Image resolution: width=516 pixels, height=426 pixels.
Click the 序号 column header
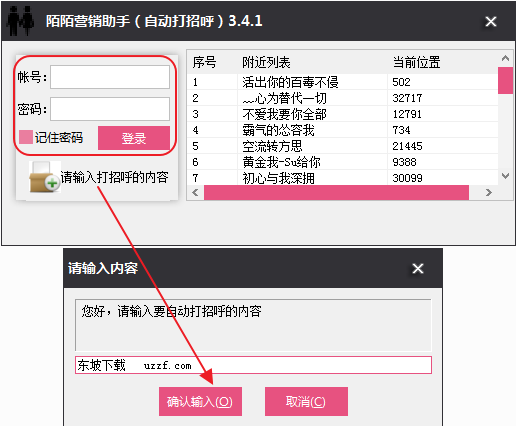coord(204,62)
